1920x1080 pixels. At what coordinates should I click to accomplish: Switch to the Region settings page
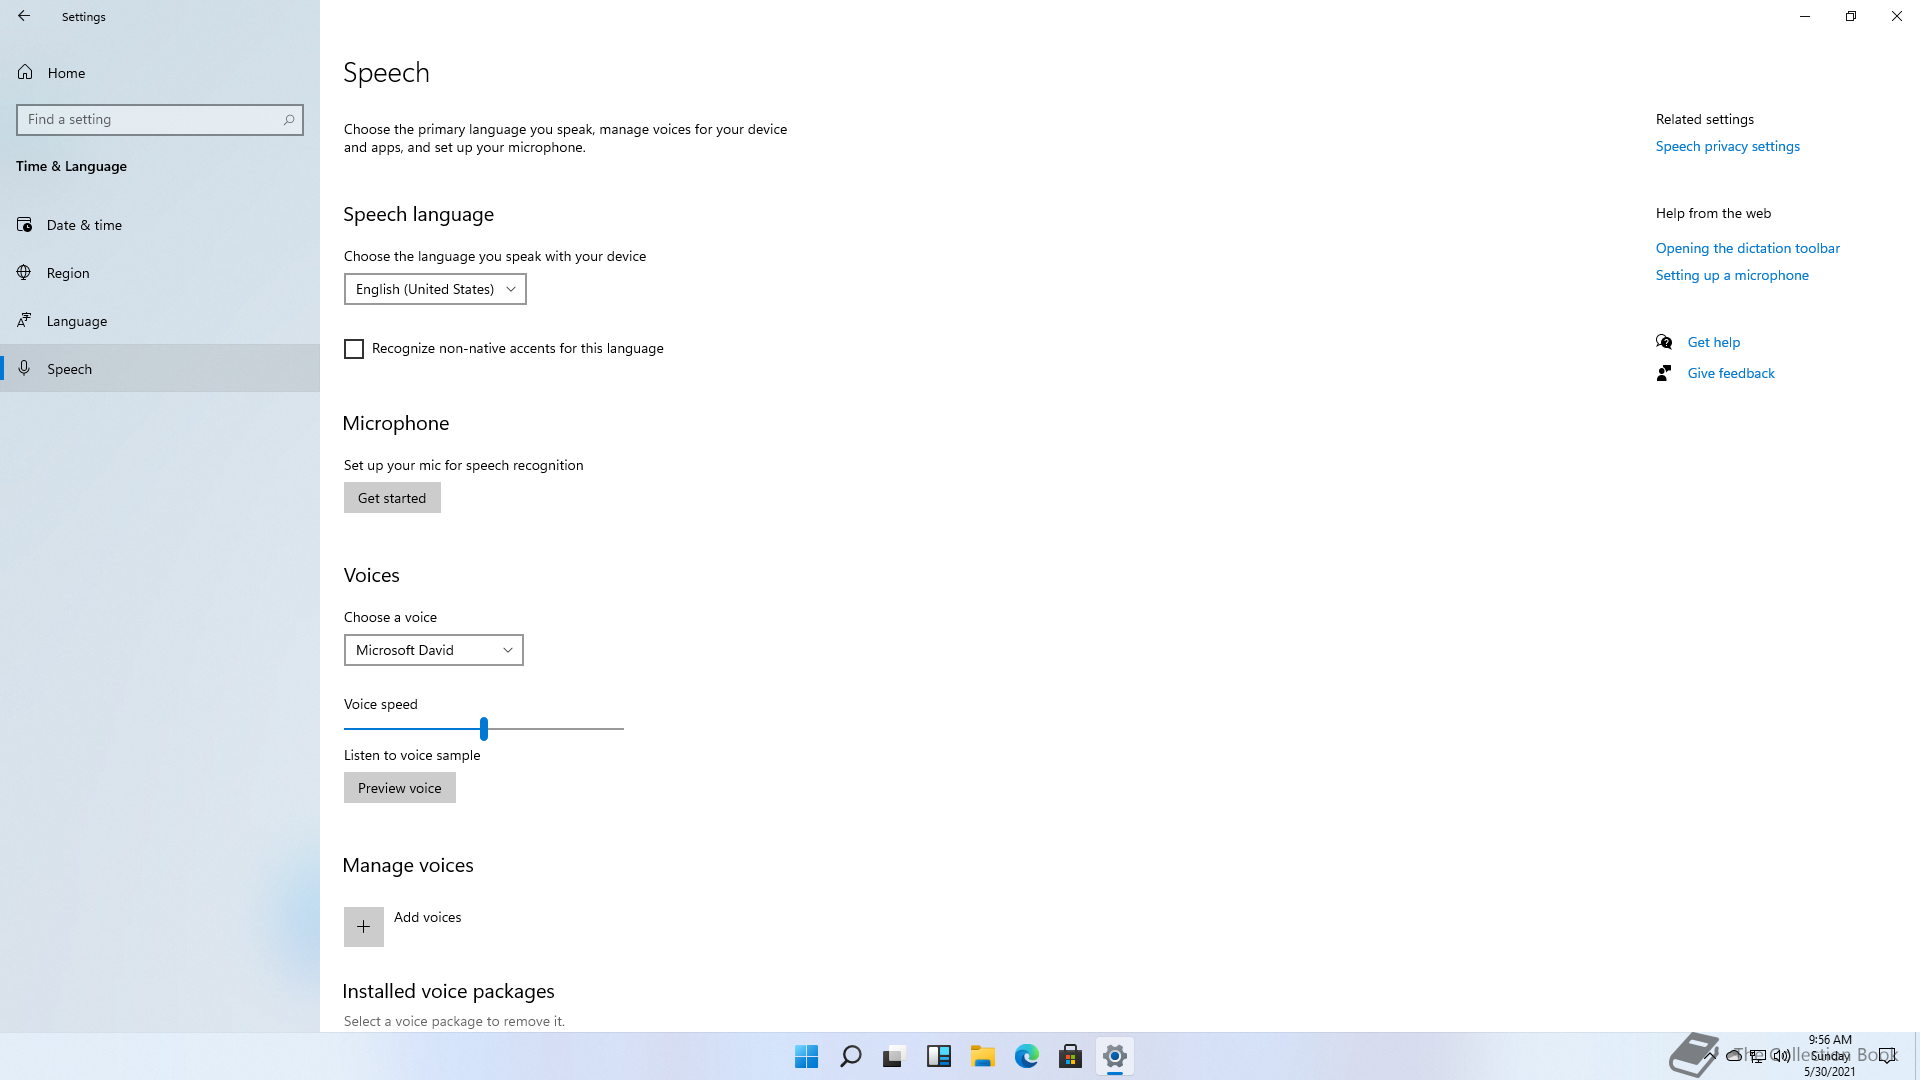(x=68, y=273)
